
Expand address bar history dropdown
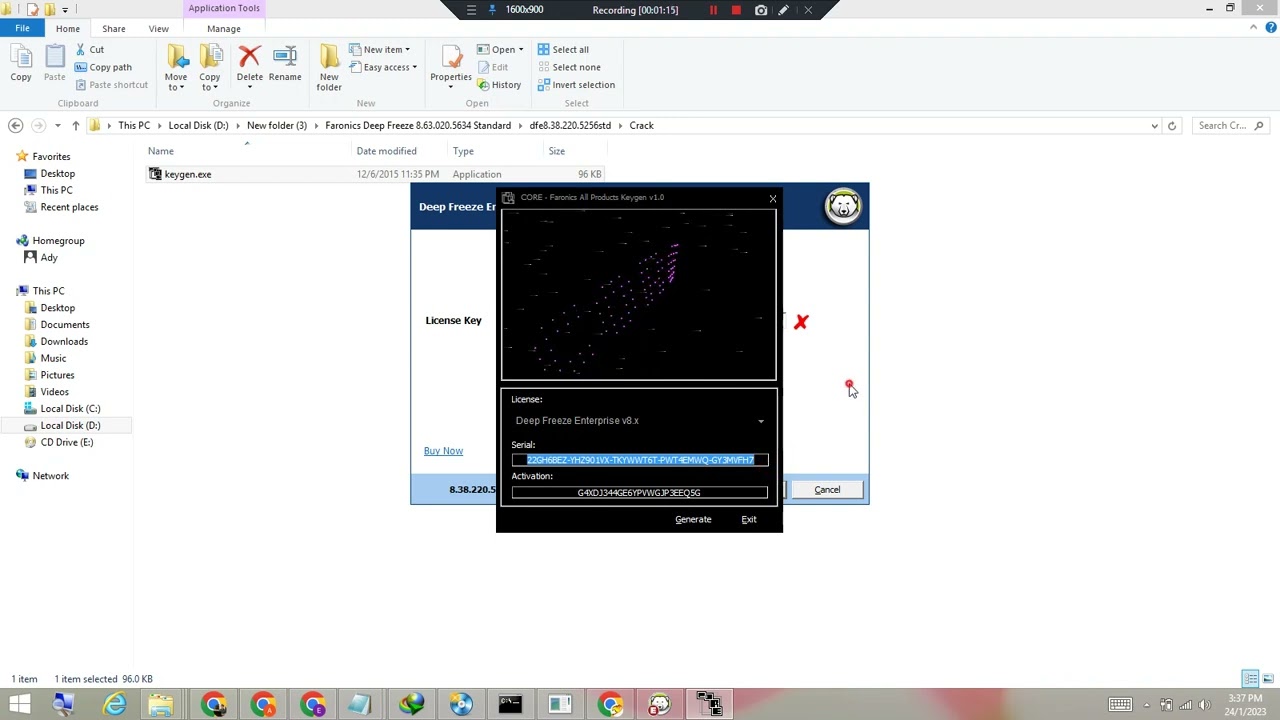(x=1155, y=125)
